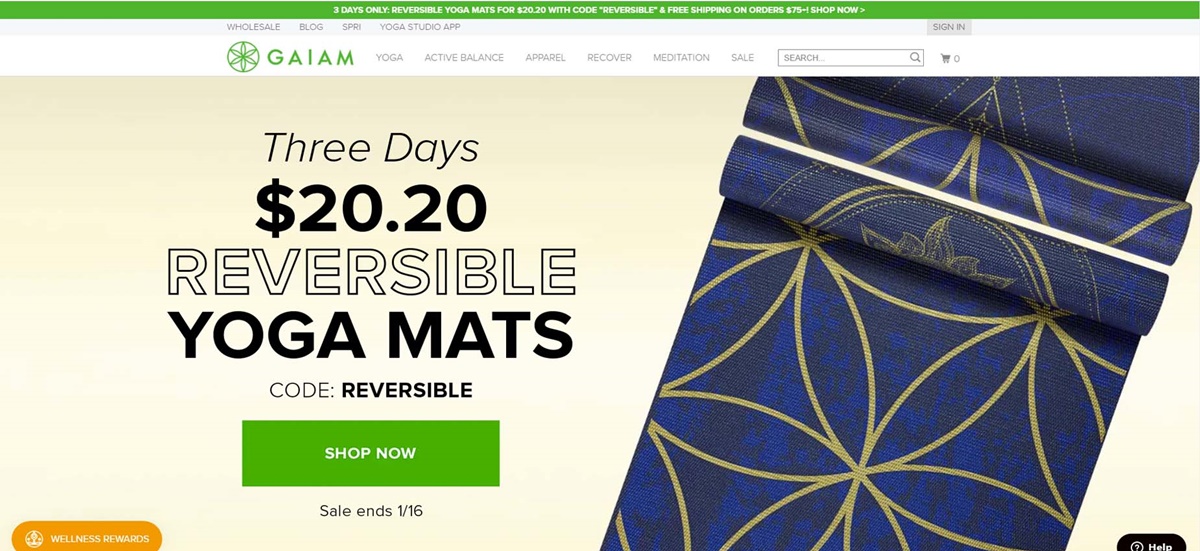Image resolution: width=1200 pixels, height=551 pixels.
Task: Open the Yoga Studio App link
Action: pyautogui.click(x=420, y=27)
